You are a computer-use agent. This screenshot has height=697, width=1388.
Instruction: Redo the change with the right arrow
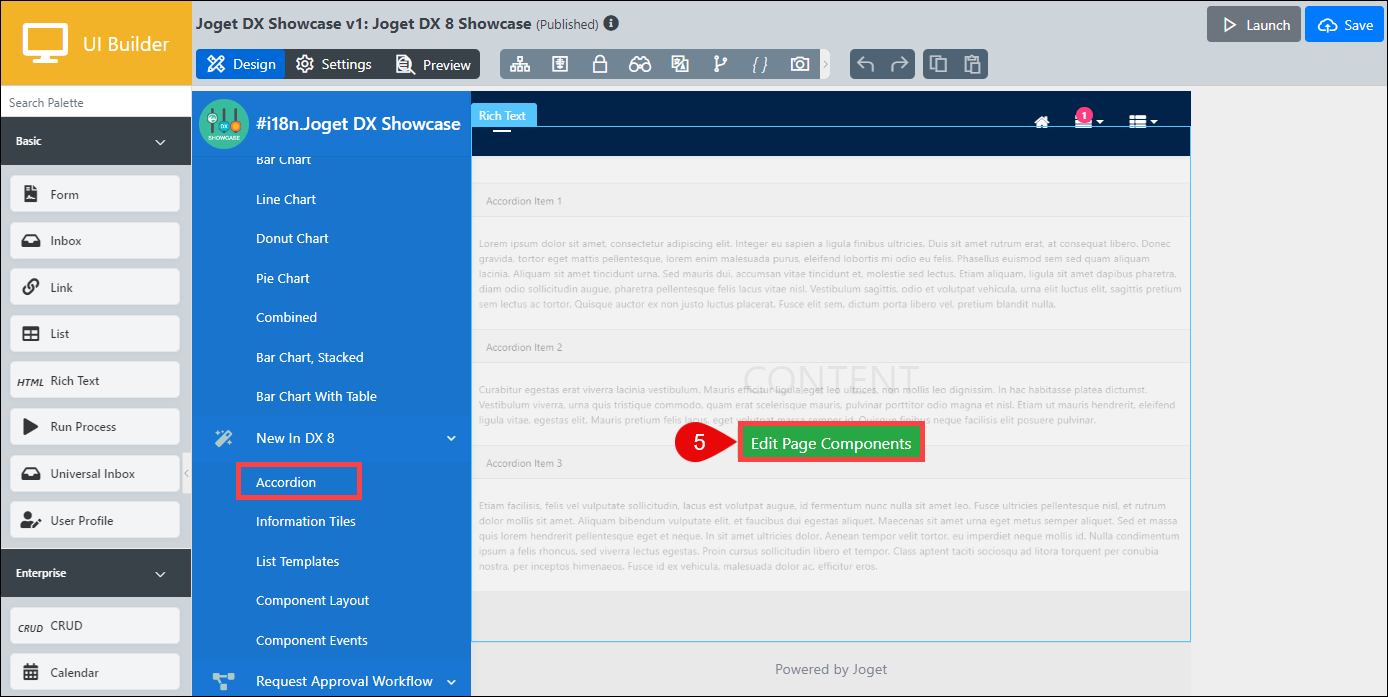pos(900,64)
